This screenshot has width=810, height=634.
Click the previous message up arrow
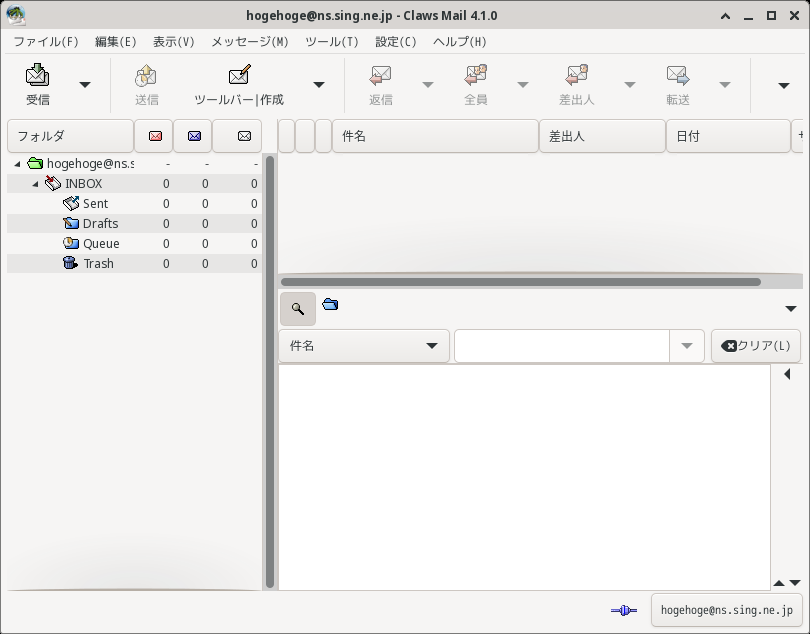point(779,583)
